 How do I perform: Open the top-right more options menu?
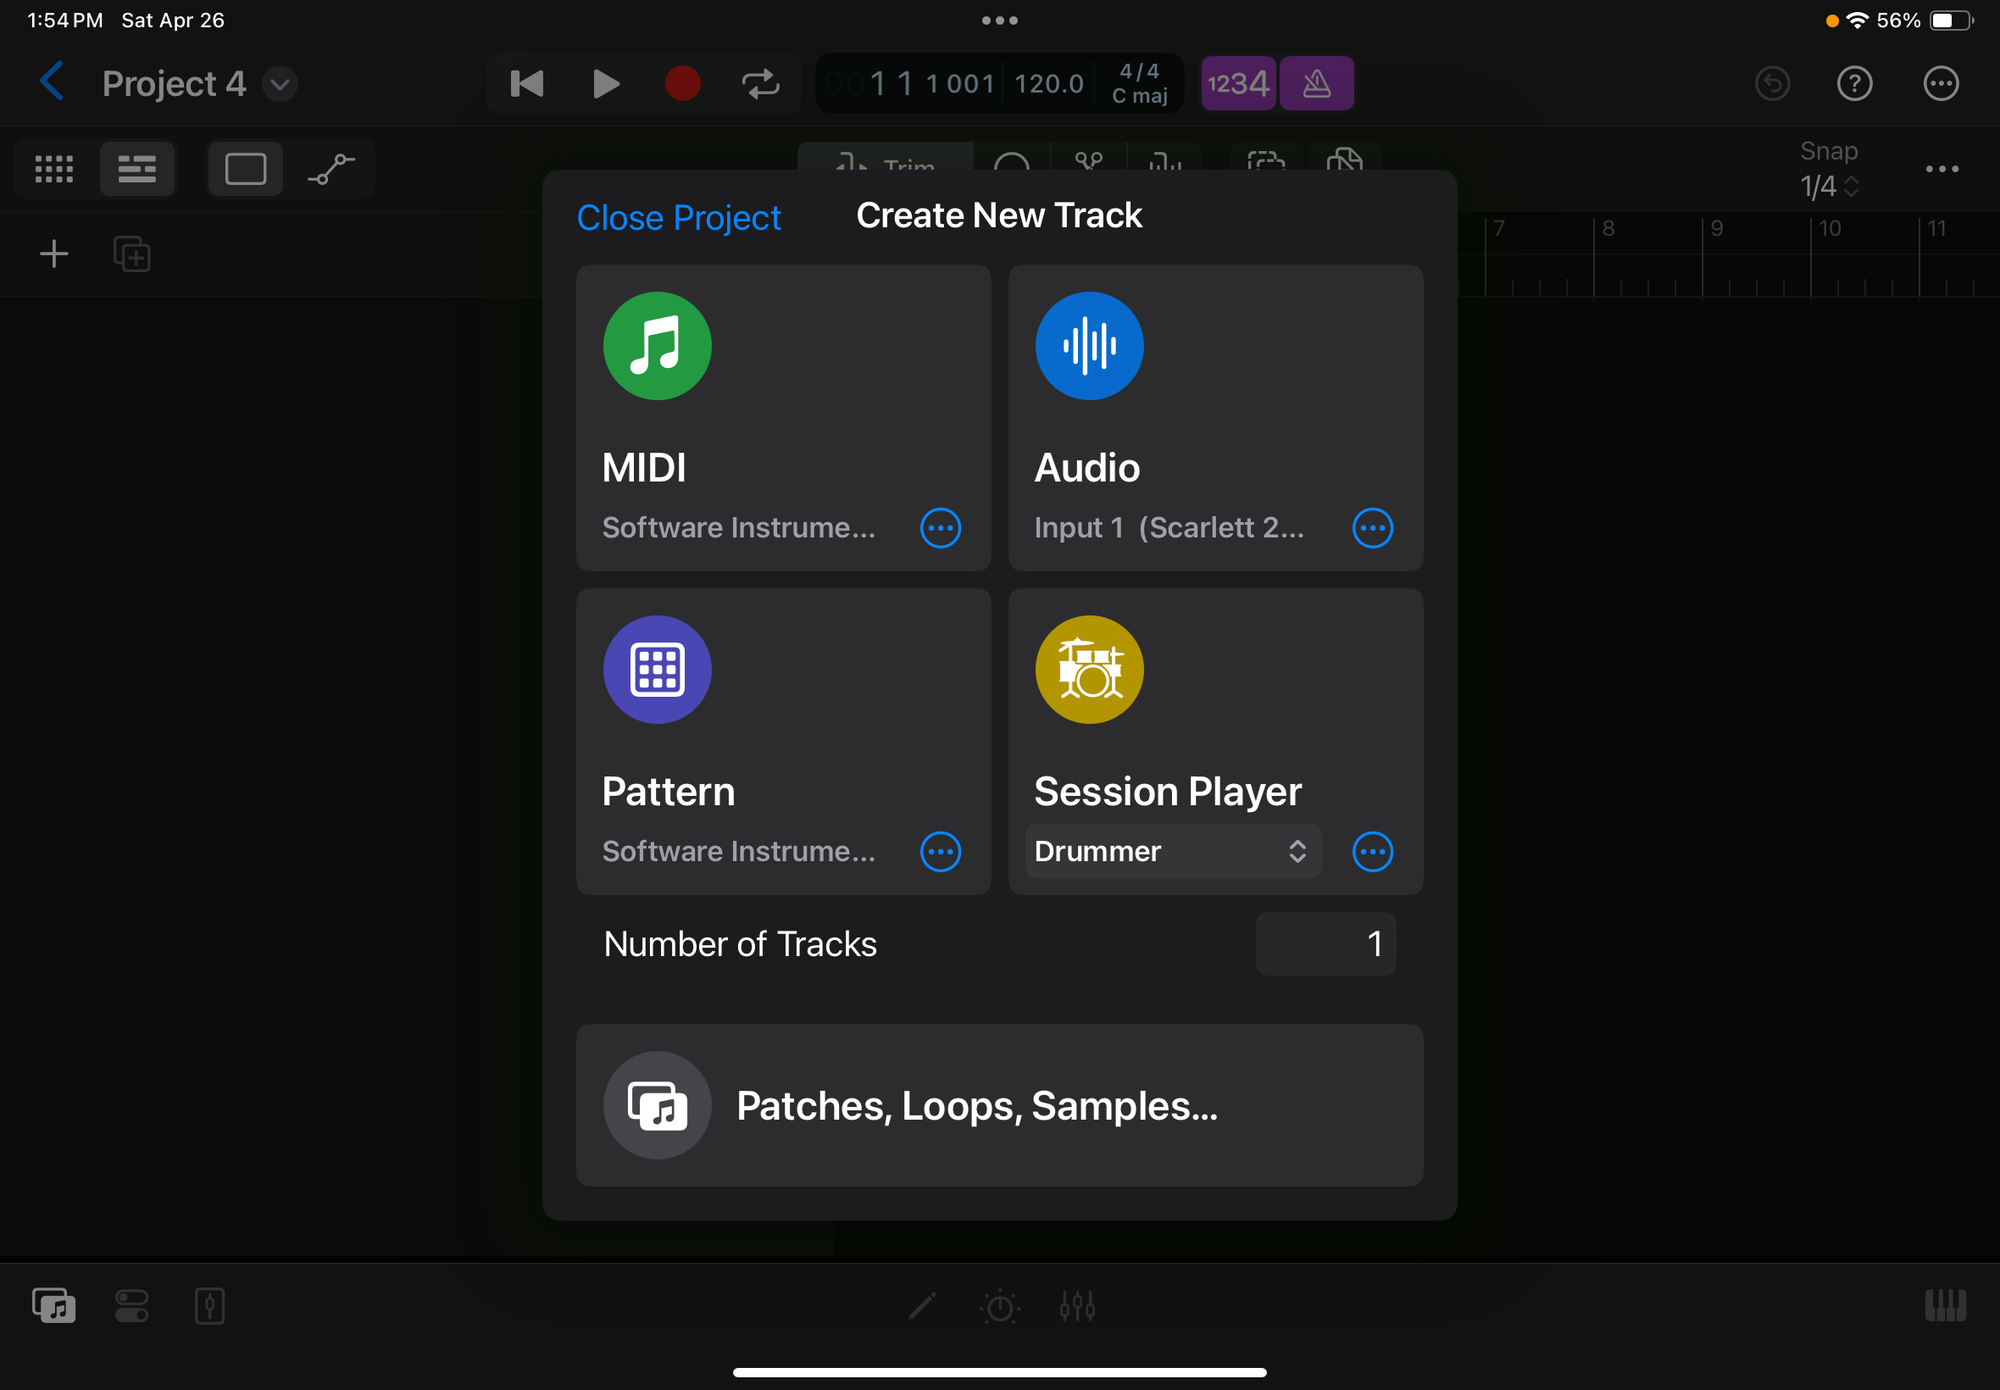pos(1941,83)
